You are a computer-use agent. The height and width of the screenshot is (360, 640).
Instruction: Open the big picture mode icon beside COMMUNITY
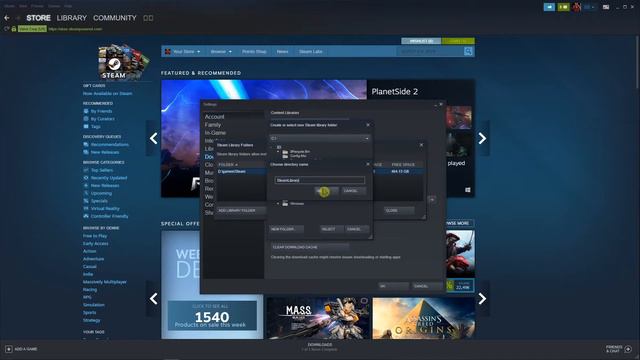click(148, 18)
